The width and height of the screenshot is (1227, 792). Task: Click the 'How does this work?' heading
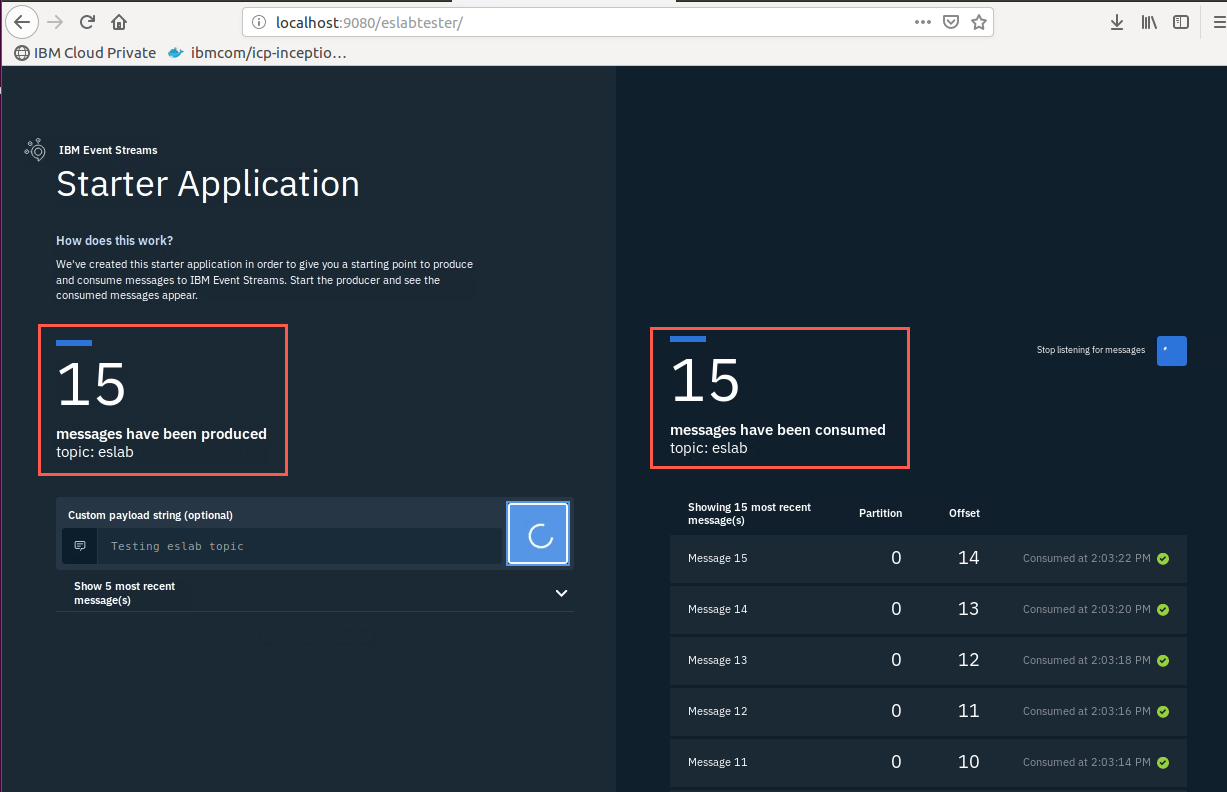114,241
